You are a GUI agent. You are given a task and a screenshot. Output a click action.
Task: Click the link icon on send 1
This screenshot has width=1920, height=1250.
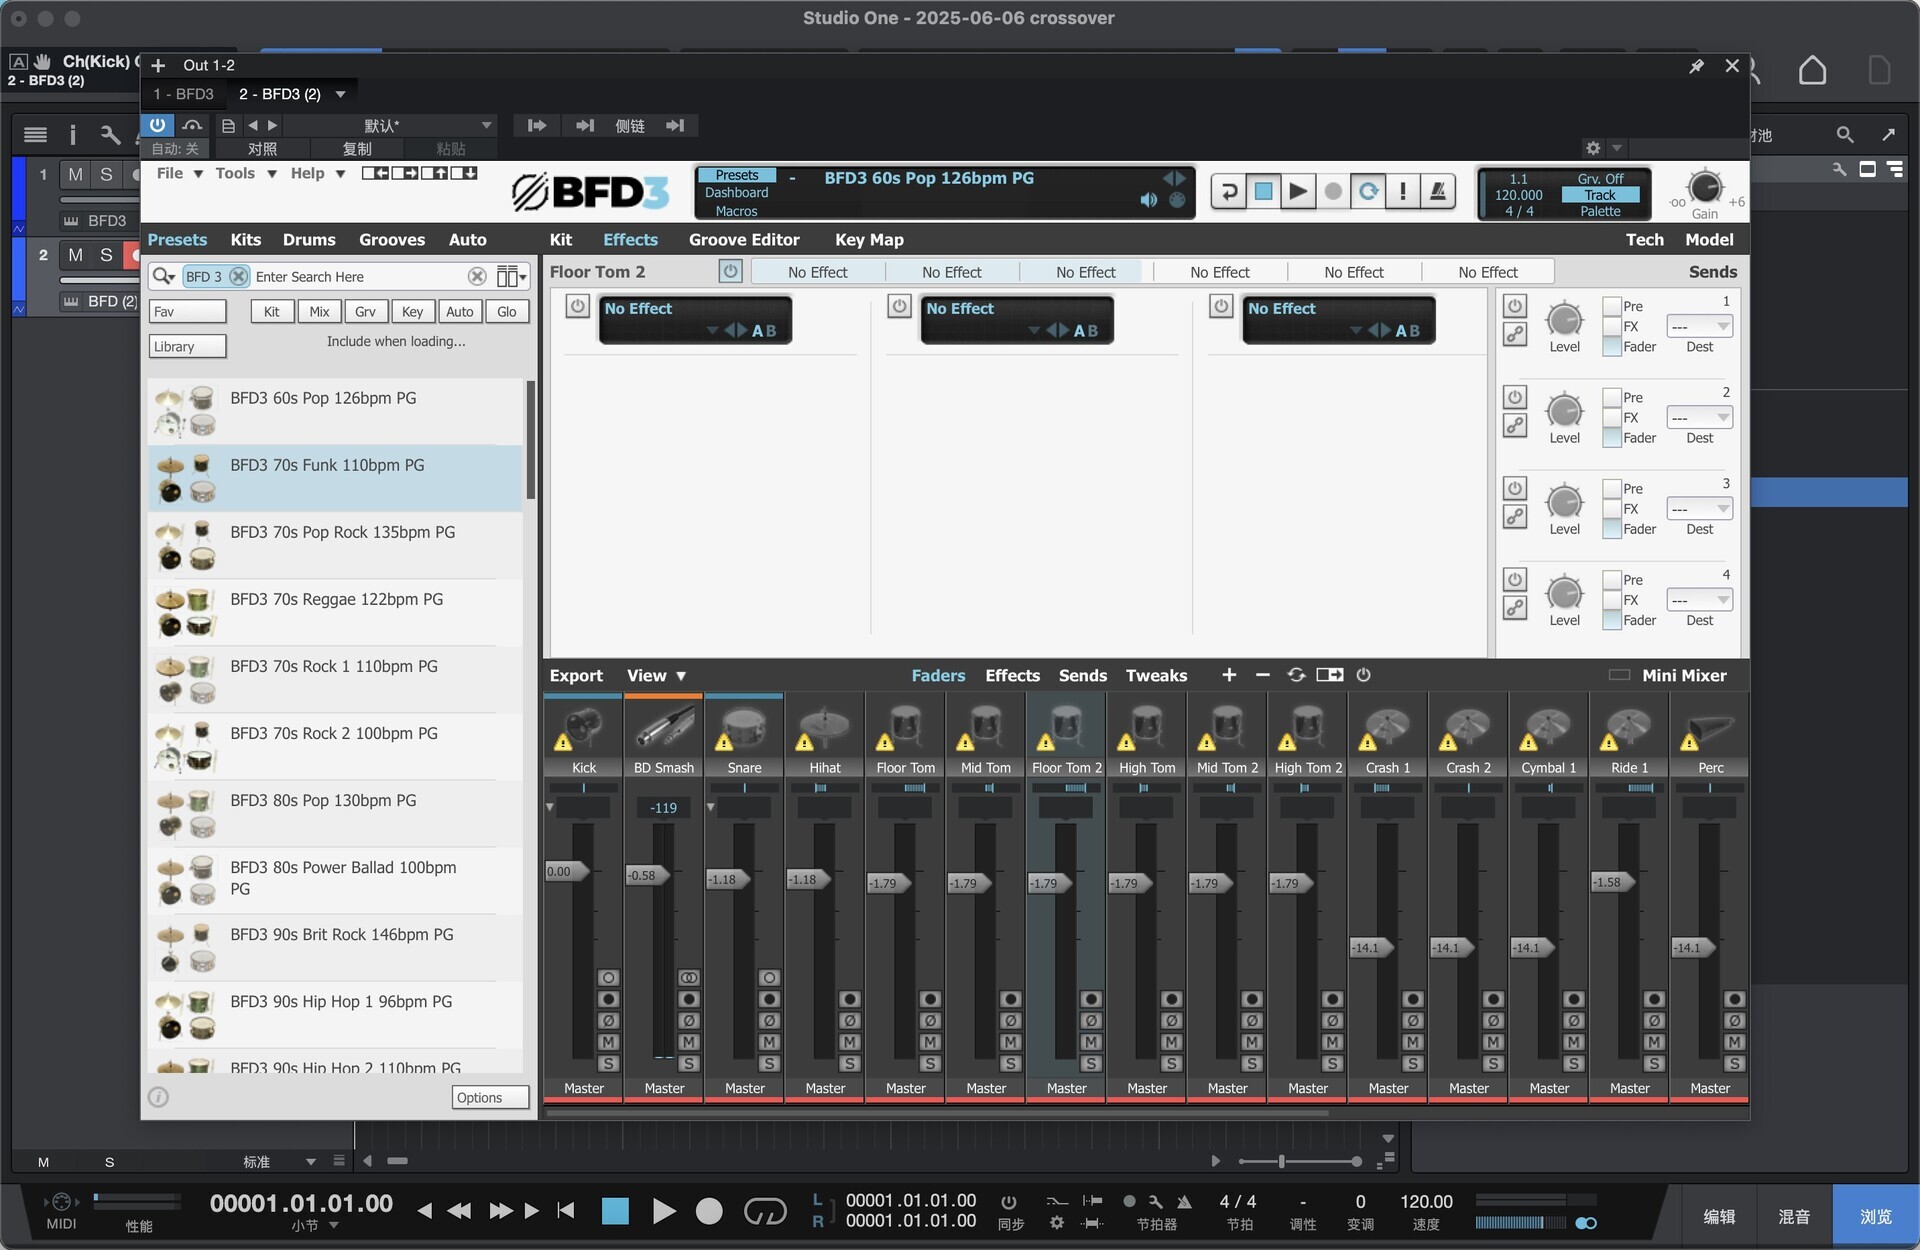coord(1515,335)
